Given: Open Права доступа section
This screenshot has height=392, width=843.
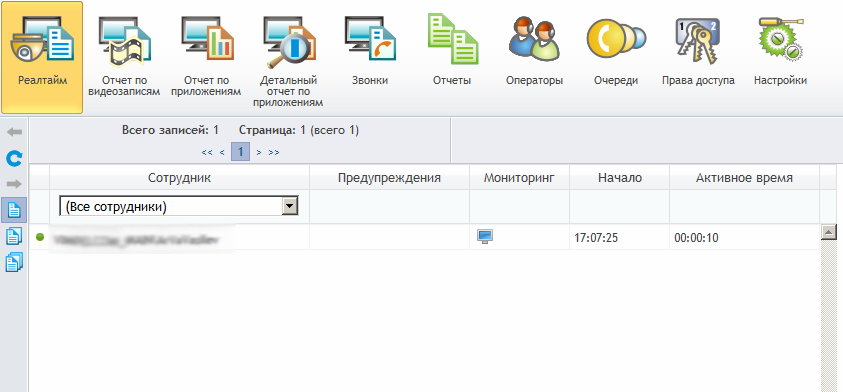Looking at the screenshot, I should click(x=698, y=51).
